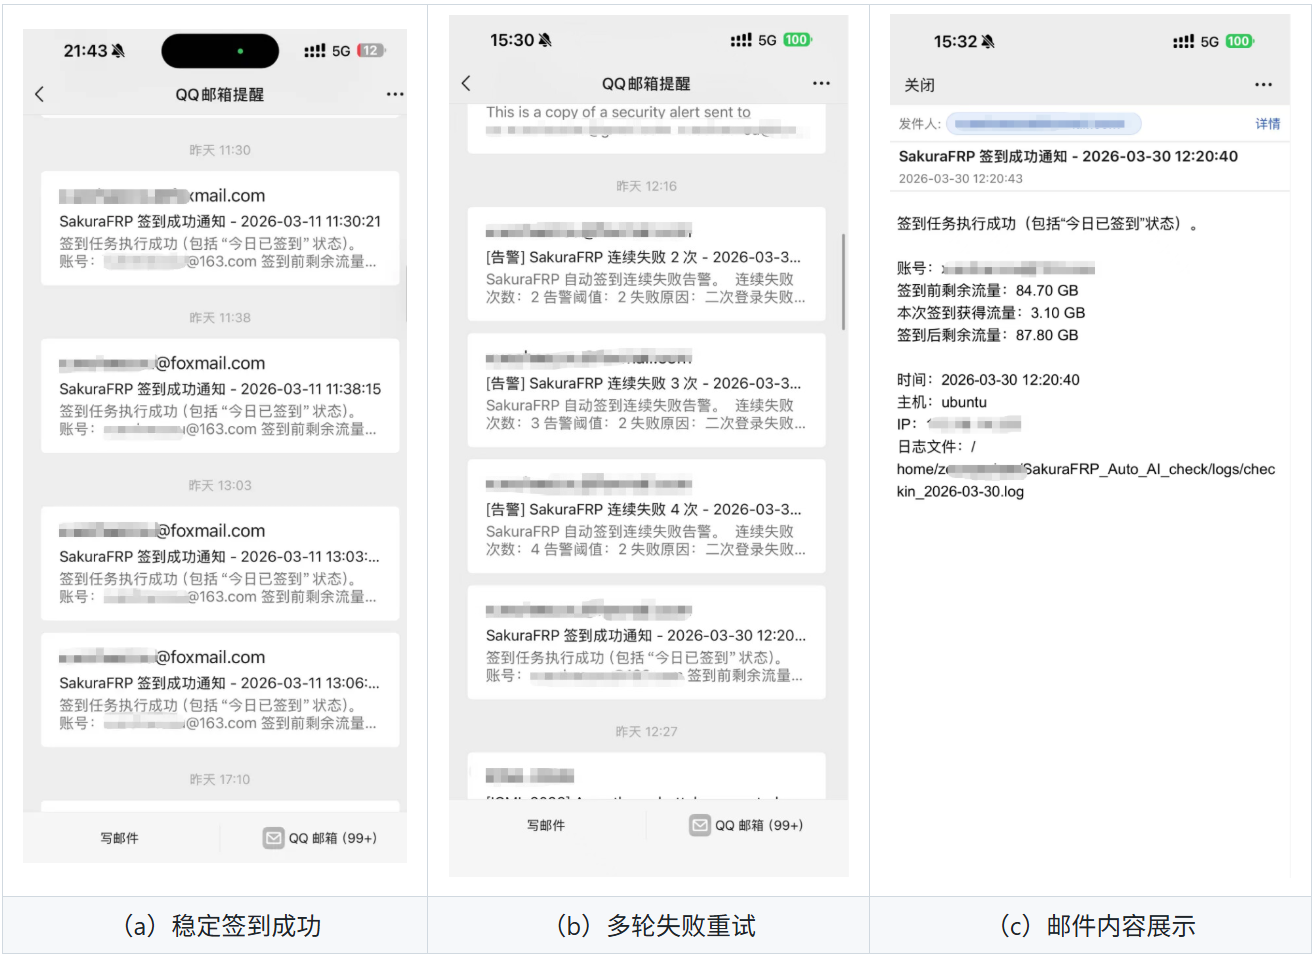The image size is (1316, 959).
Task: Click the 昨天 13:03 timestamp
Action: (x=220, y=485)
